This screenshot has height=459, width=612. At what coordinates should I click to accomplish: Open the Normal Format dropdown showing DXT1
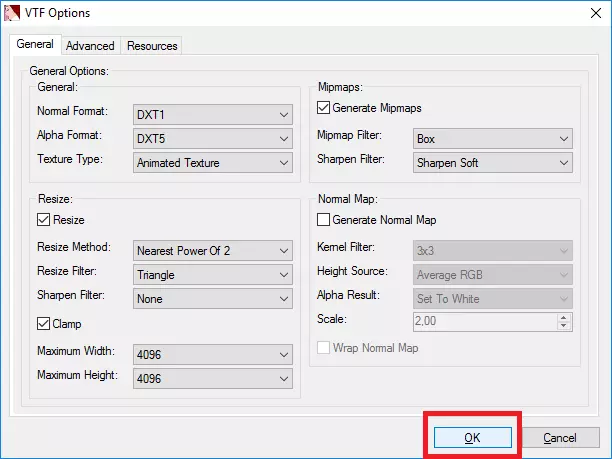[213, 115]
